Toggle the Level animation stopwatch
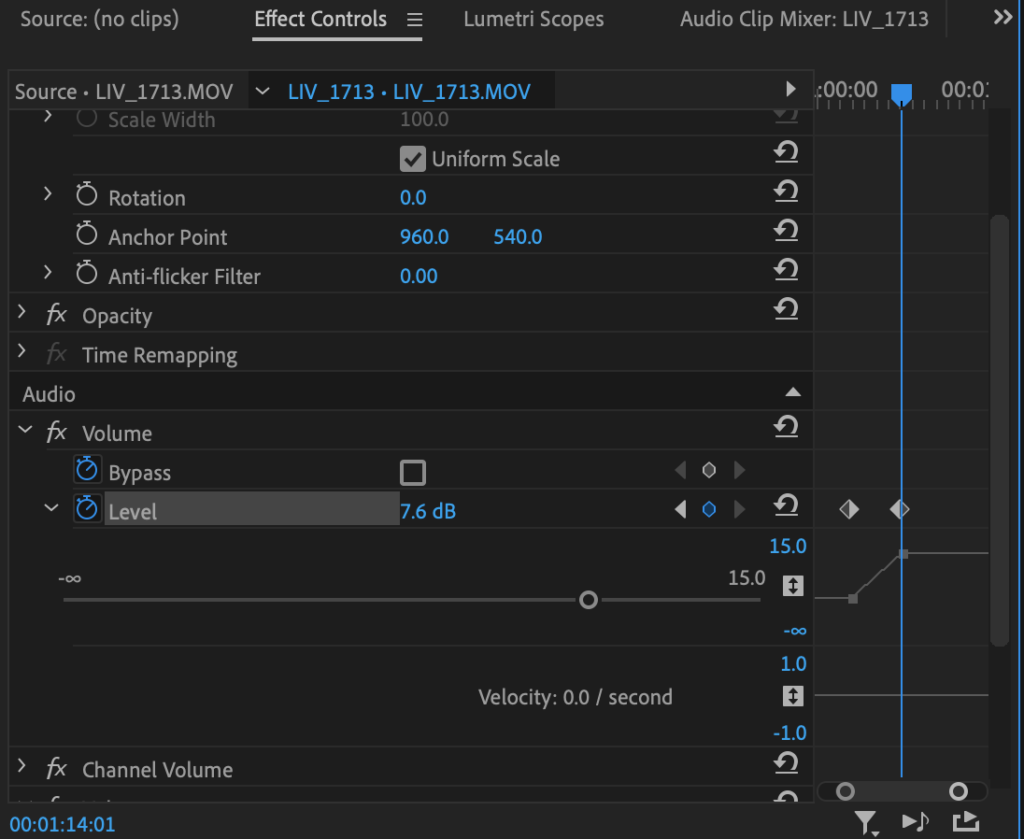This screenshot has width=1024, height=839. (x=87, y=508)
